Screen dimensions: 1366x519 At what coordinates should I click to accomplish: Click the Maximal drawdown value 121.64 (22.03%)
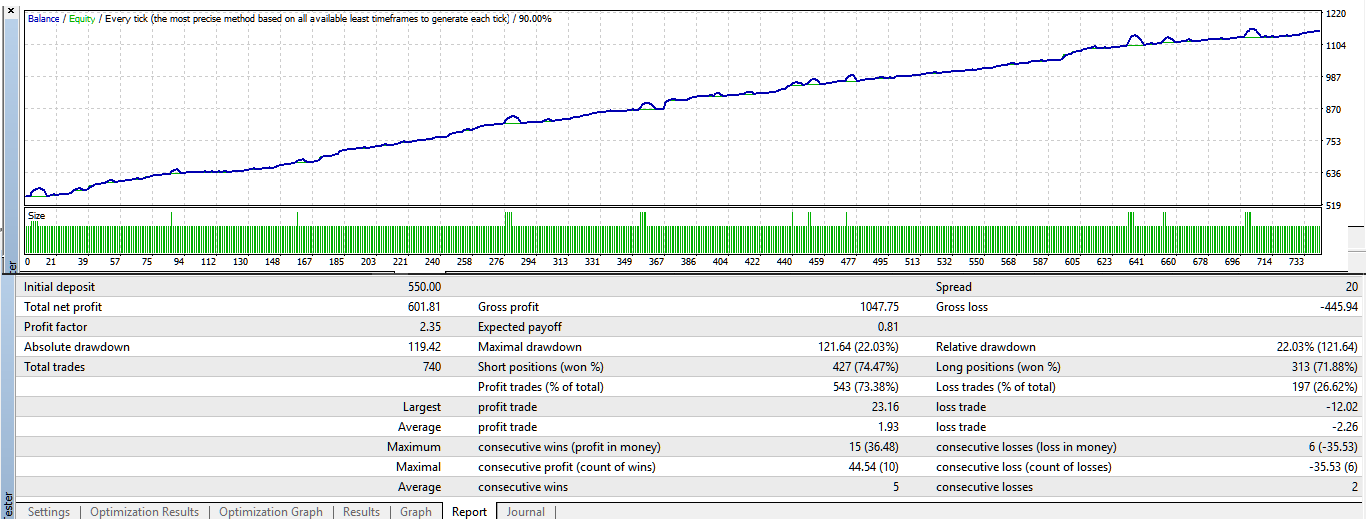[858, 347]
